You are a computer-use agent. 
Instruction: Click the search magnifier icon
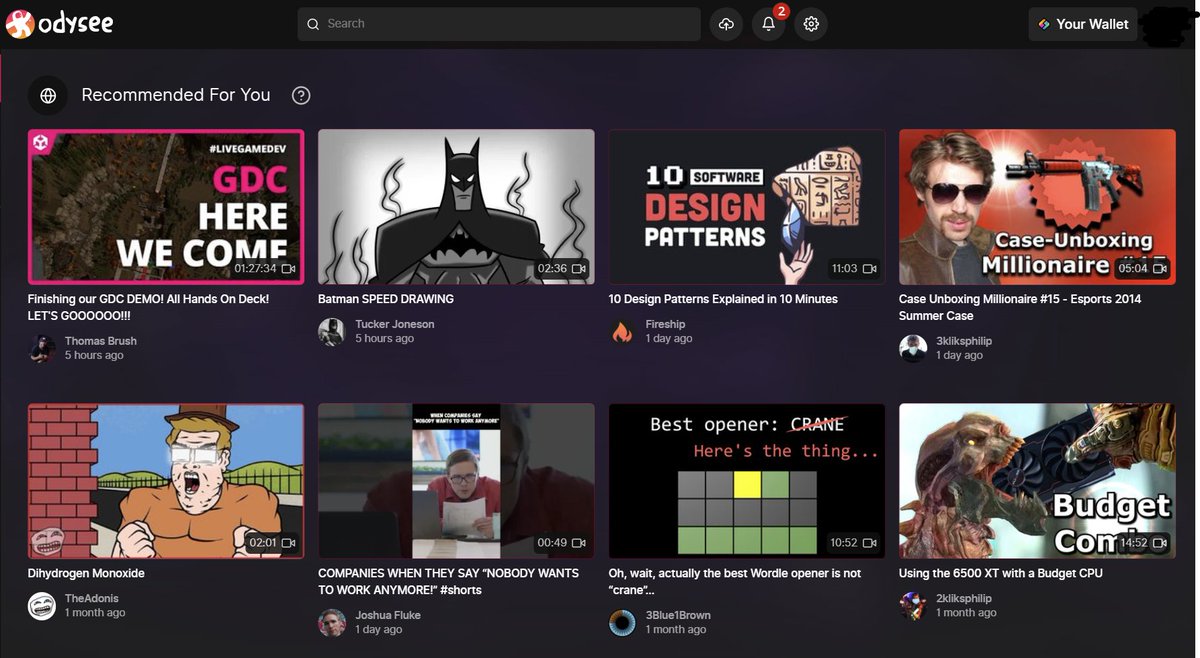pos(313,24)
